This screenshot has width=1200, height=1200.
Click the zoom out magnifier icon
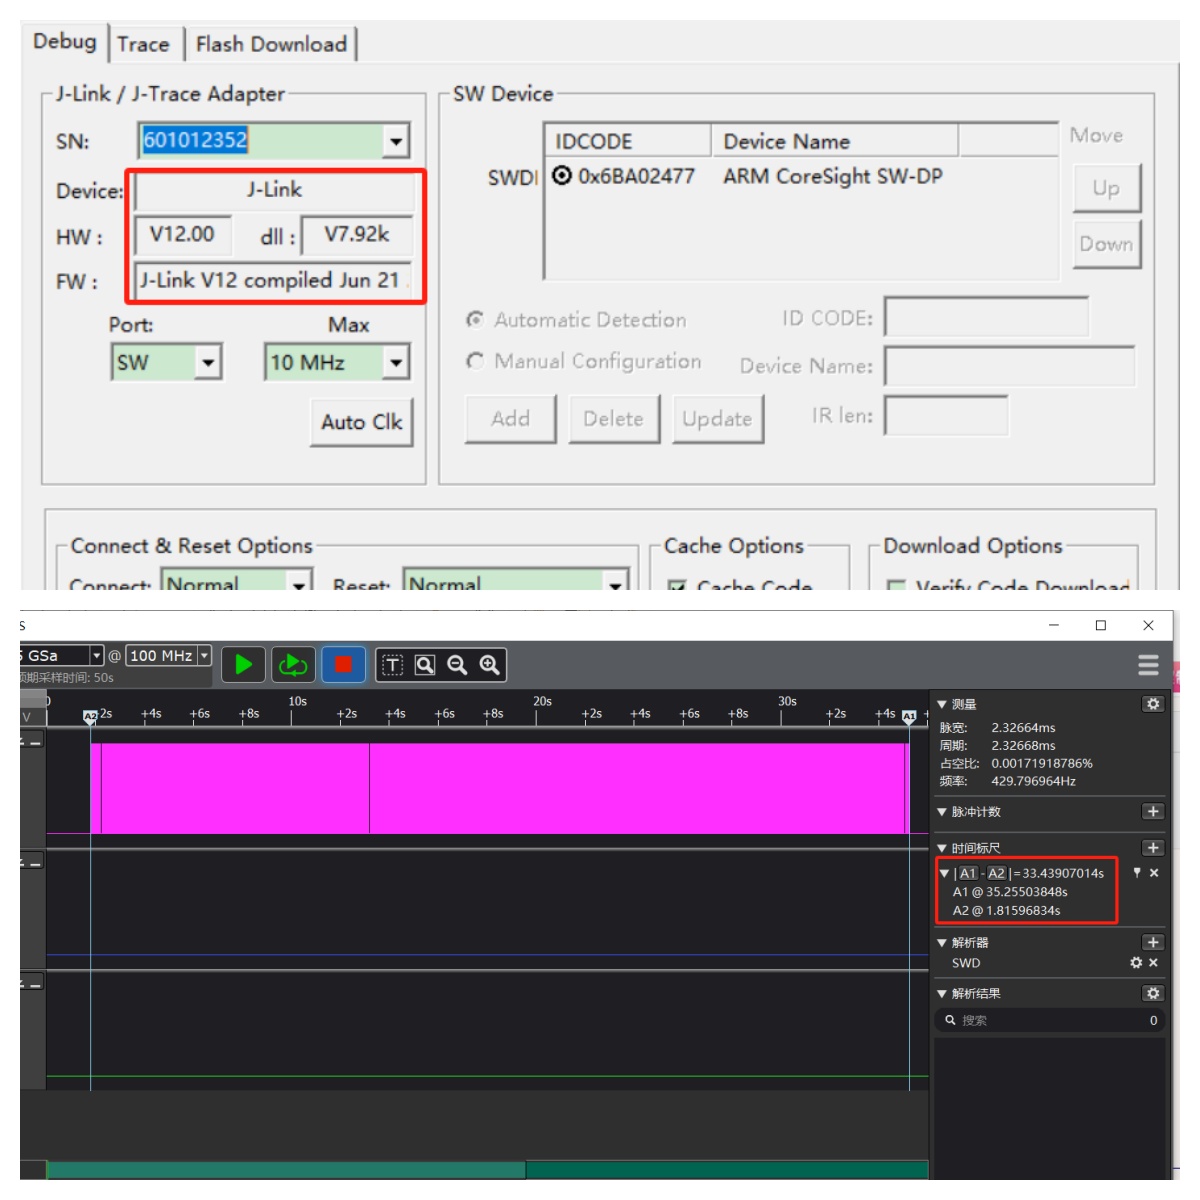[x=457, y=665]
